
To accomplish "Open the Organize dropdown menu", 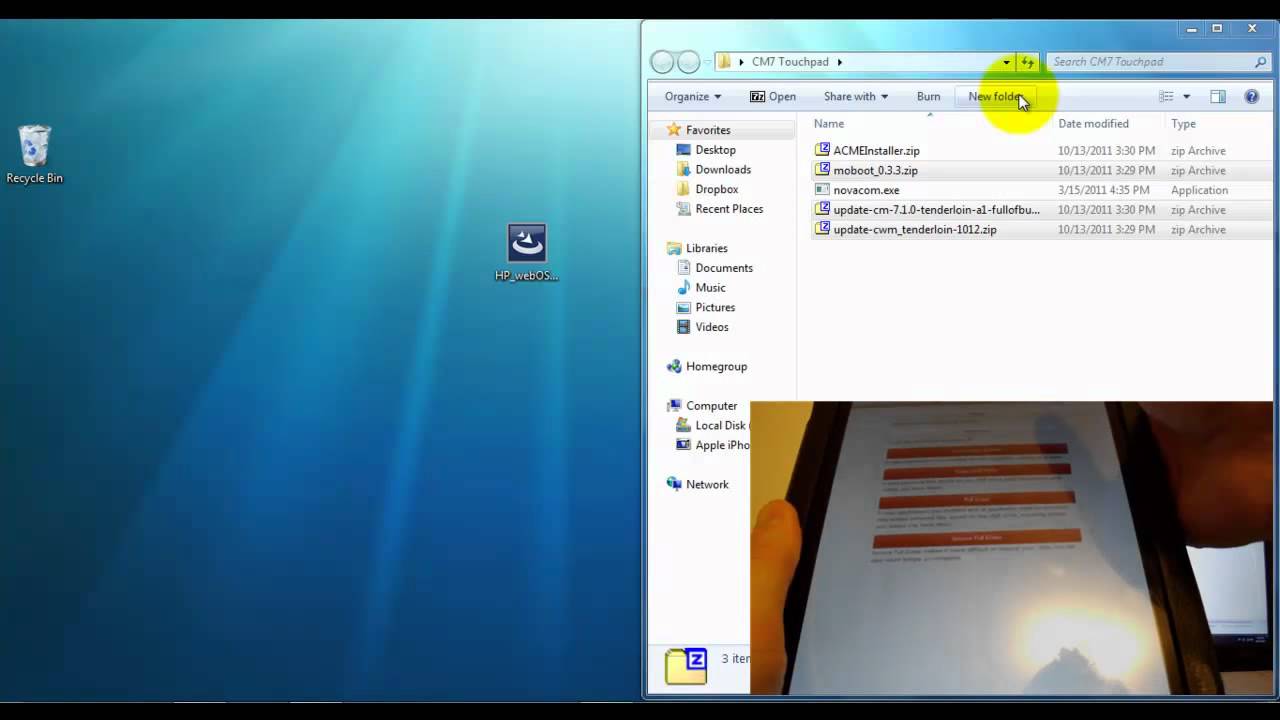I will click(692, 97).
